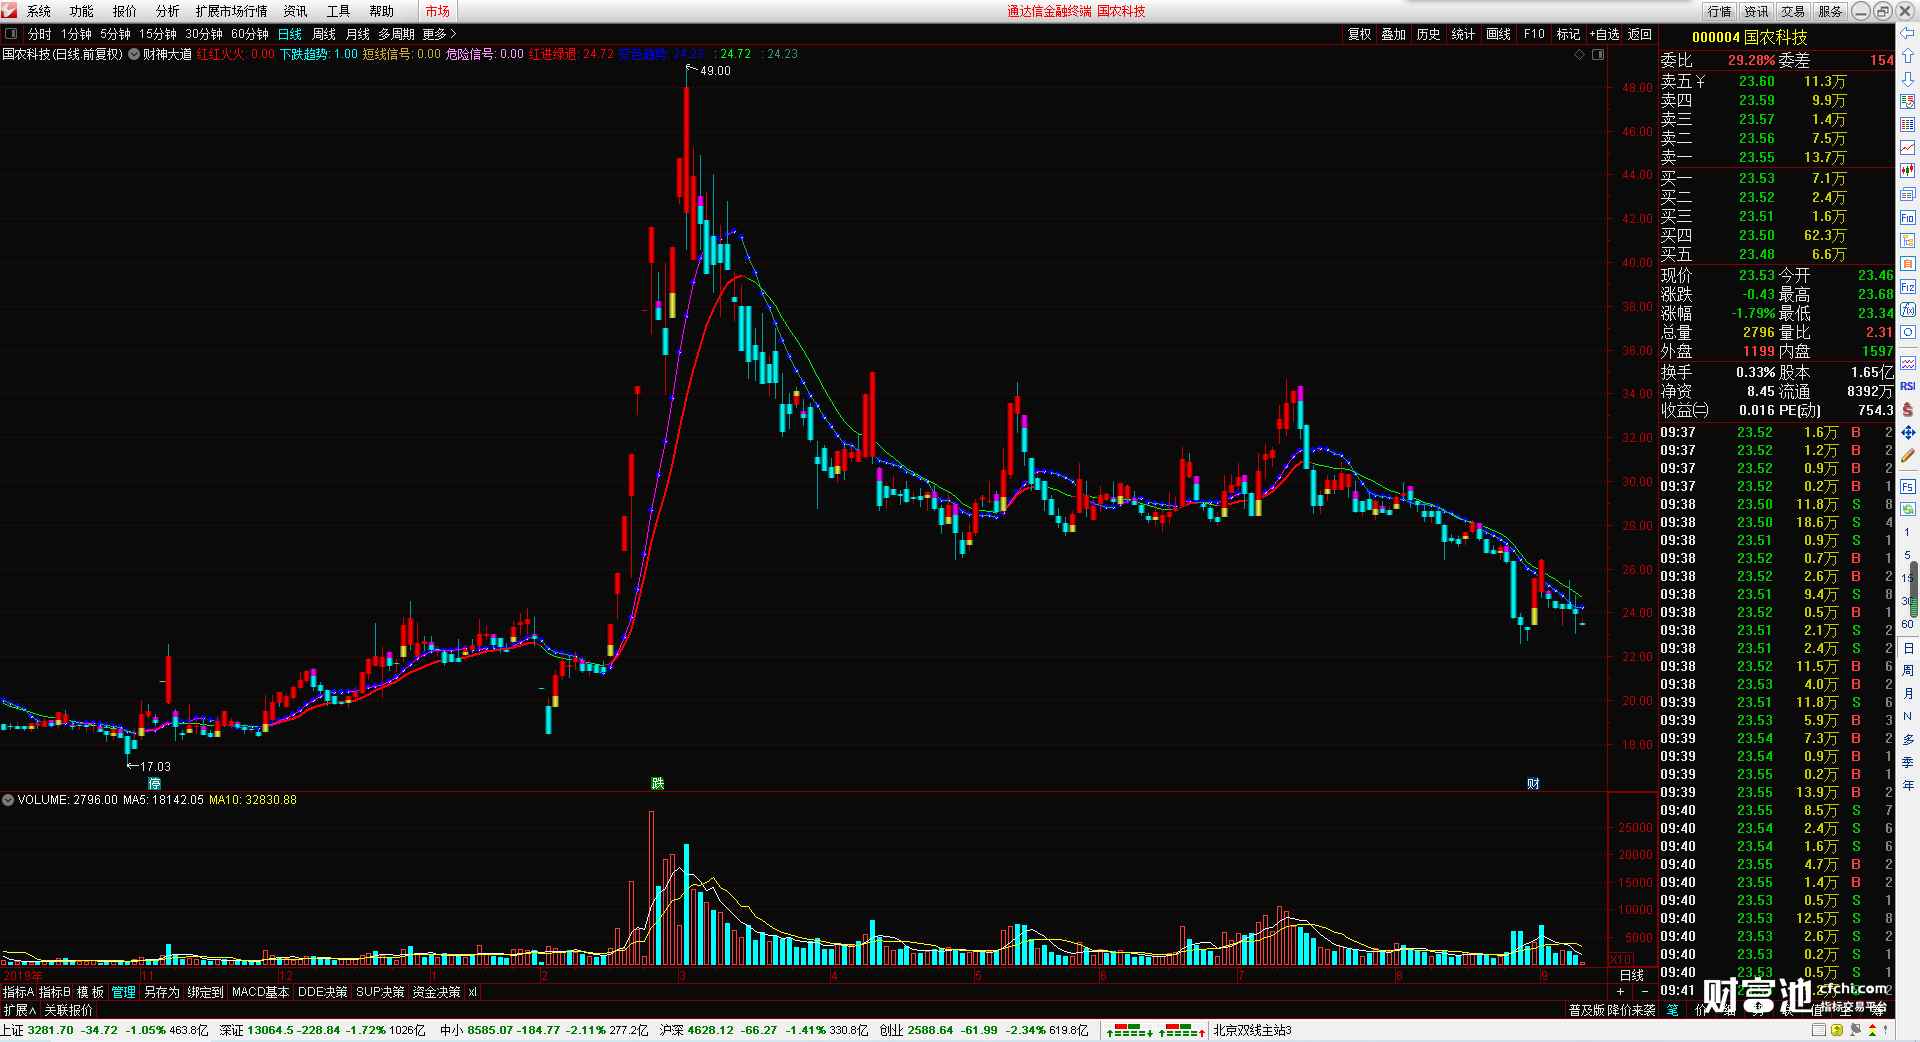Open the 分析 menu
This screenshot has height=1042, width=1920.
pos(167,11)
